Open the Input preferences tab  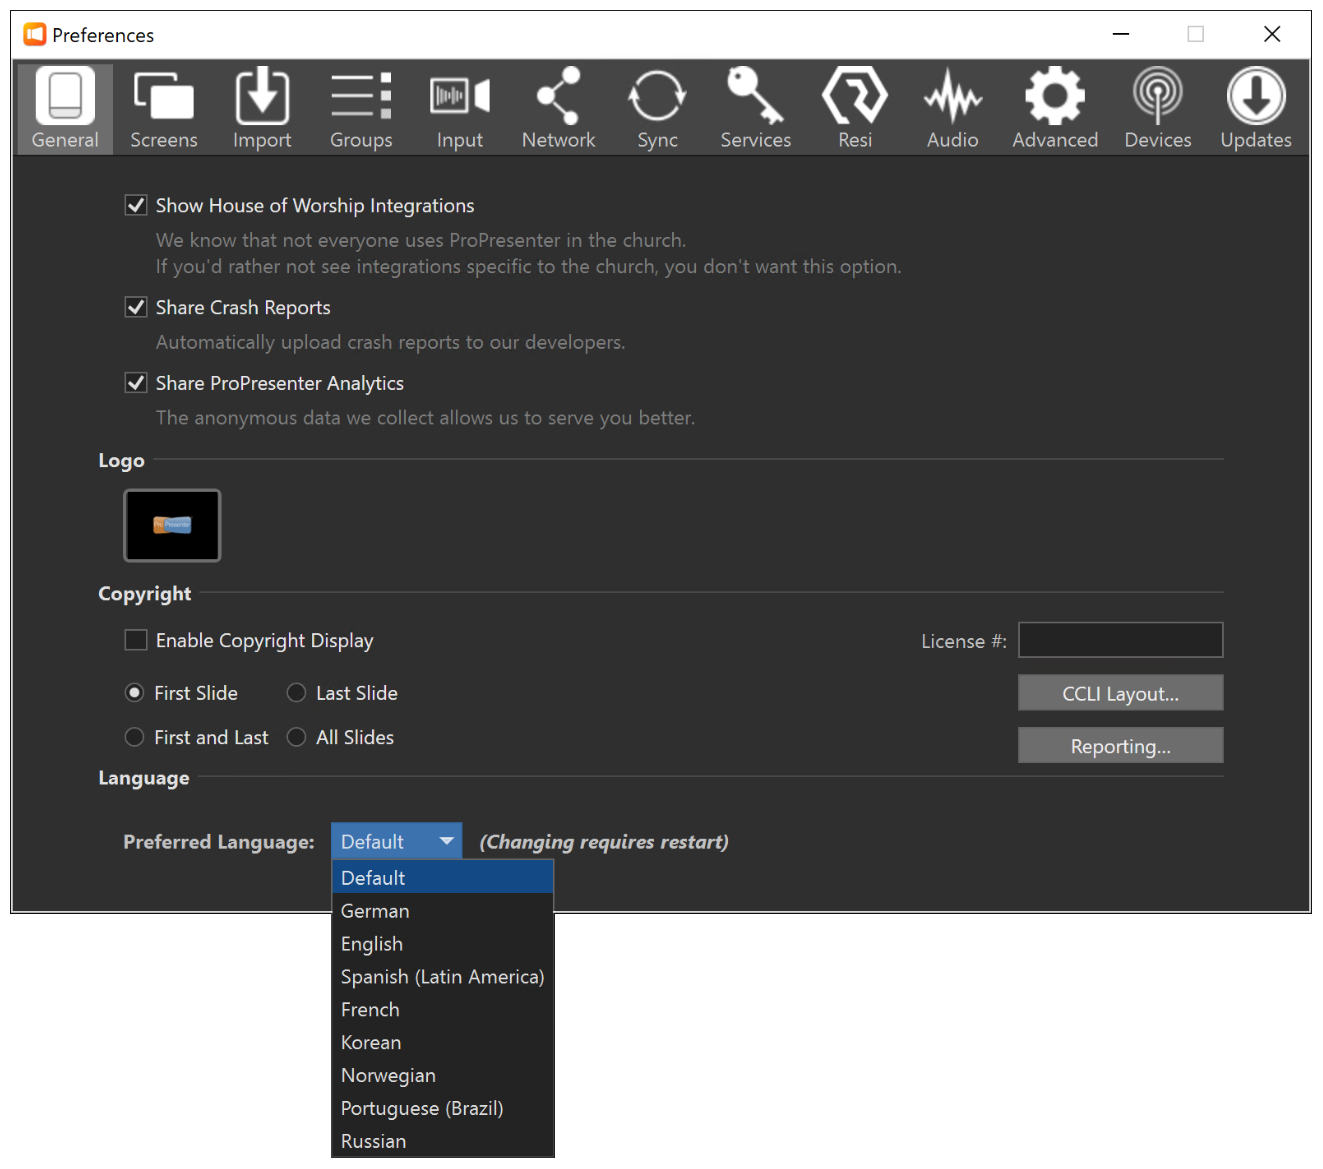pyautogui.click(x=460, y=108)
